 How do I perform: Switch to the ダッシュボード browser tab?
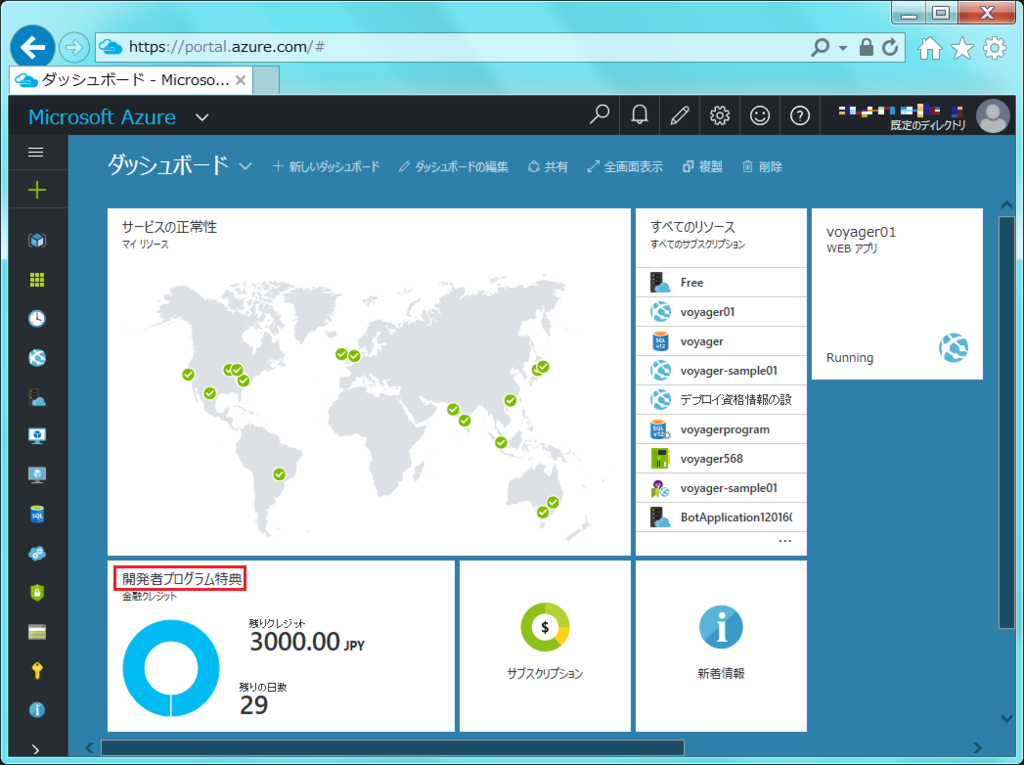tap(131, 80)
